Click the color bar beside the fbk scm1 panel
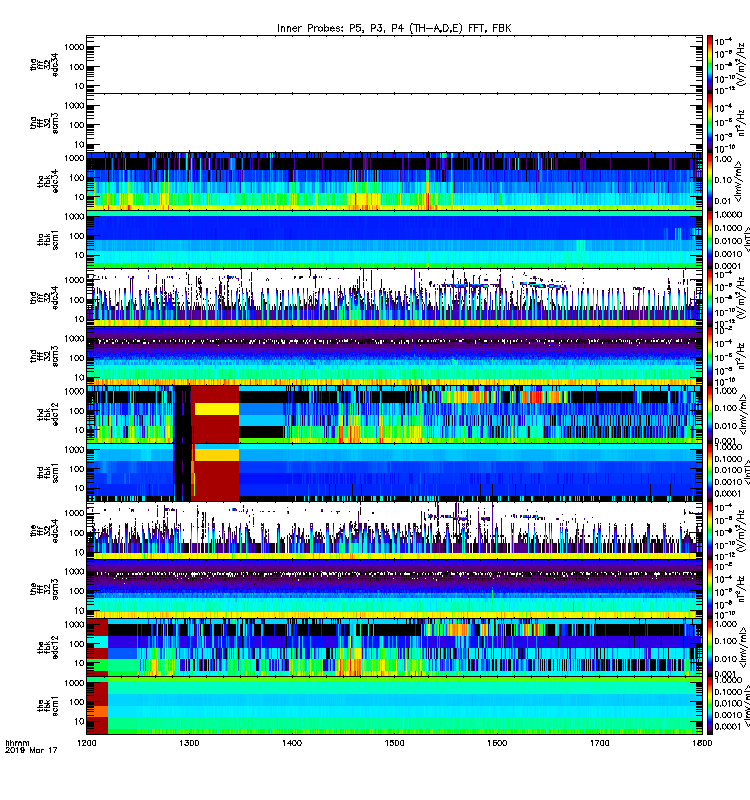 pos(710,706)
